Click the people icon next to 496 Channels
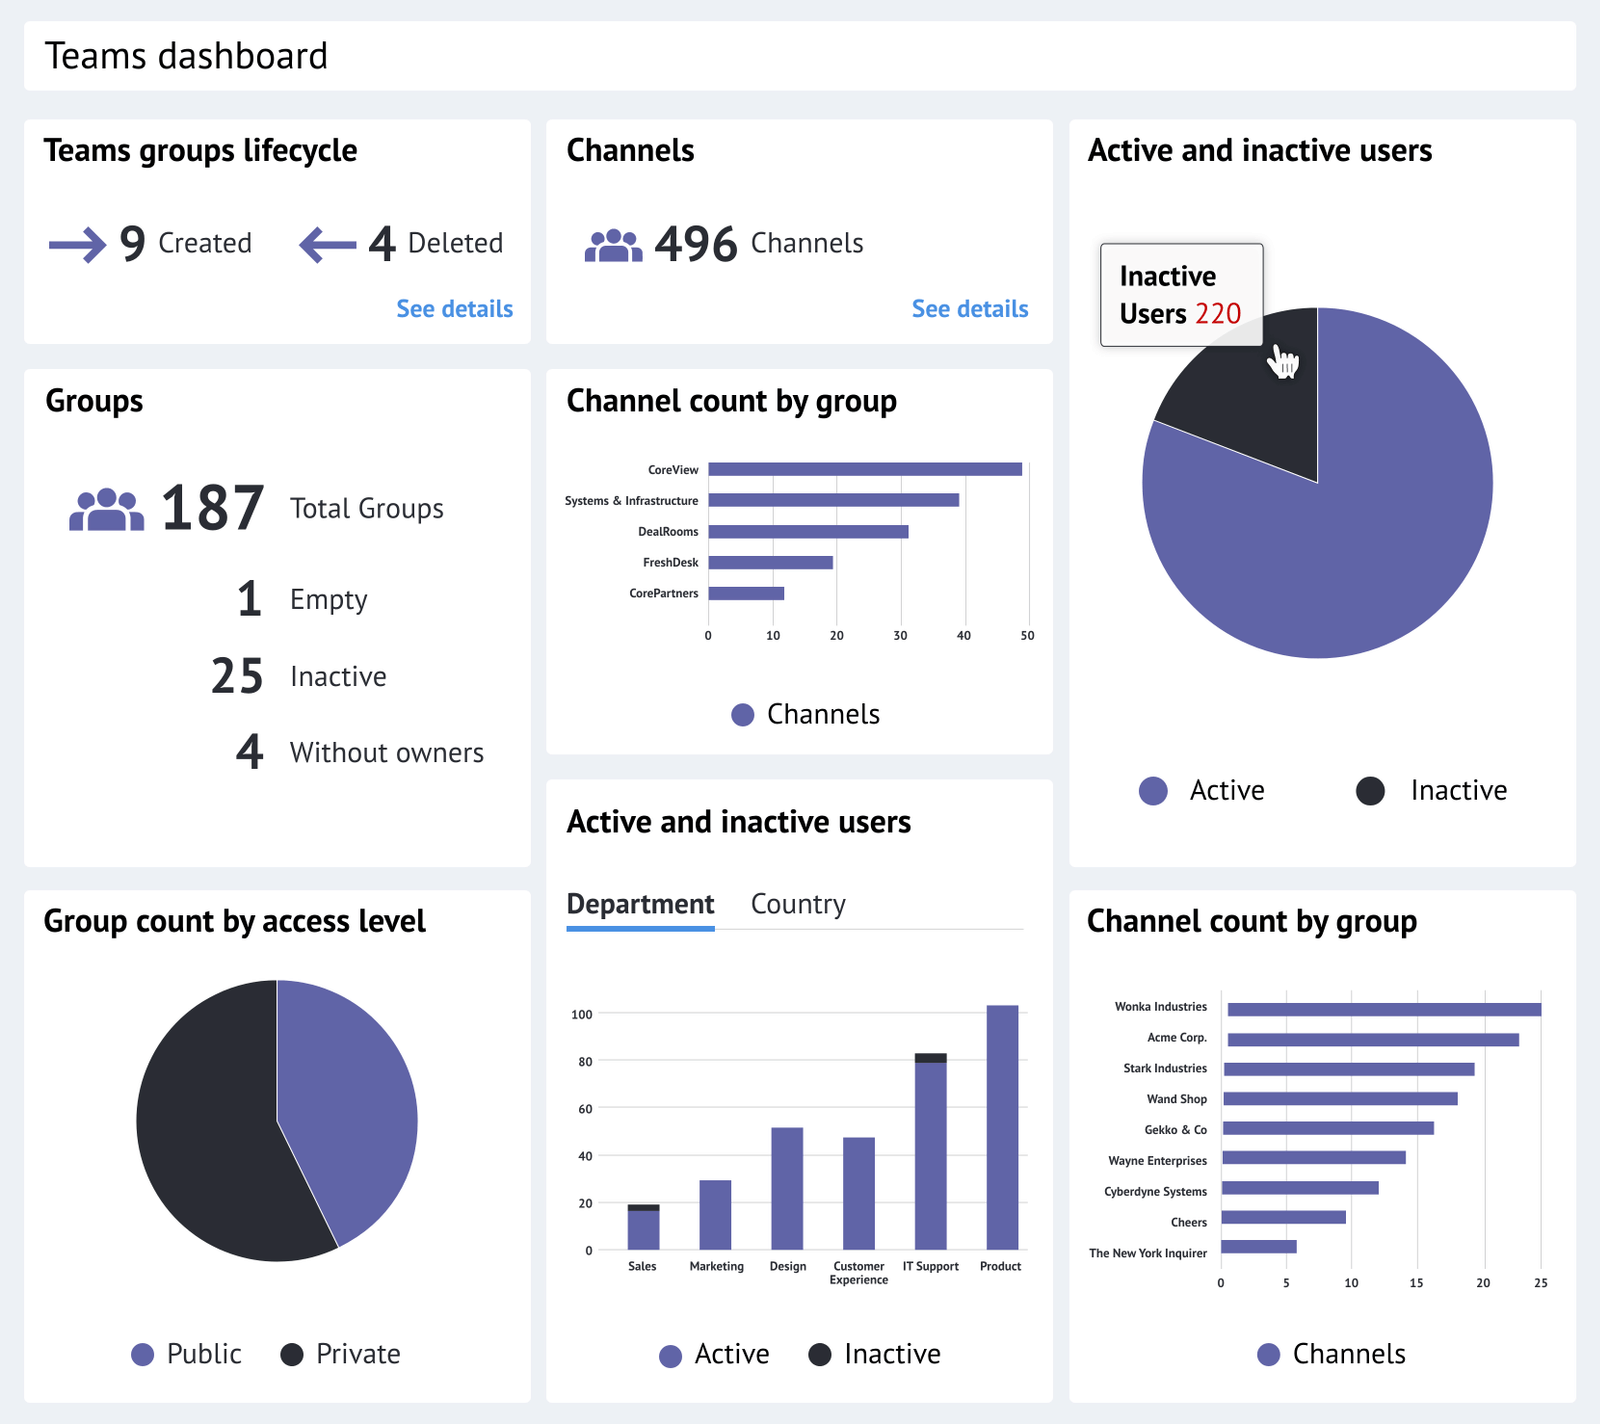This screenshot has height=1424, width=1600. pyautogui.click(x=613, y=242)
